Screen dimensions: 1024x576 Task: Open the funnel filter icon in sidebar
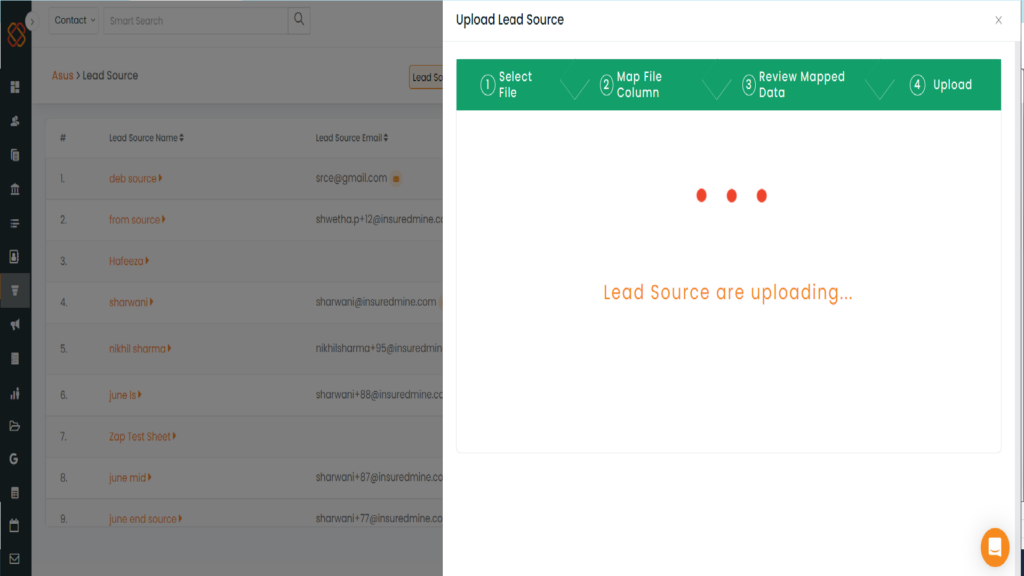[15, 291]
